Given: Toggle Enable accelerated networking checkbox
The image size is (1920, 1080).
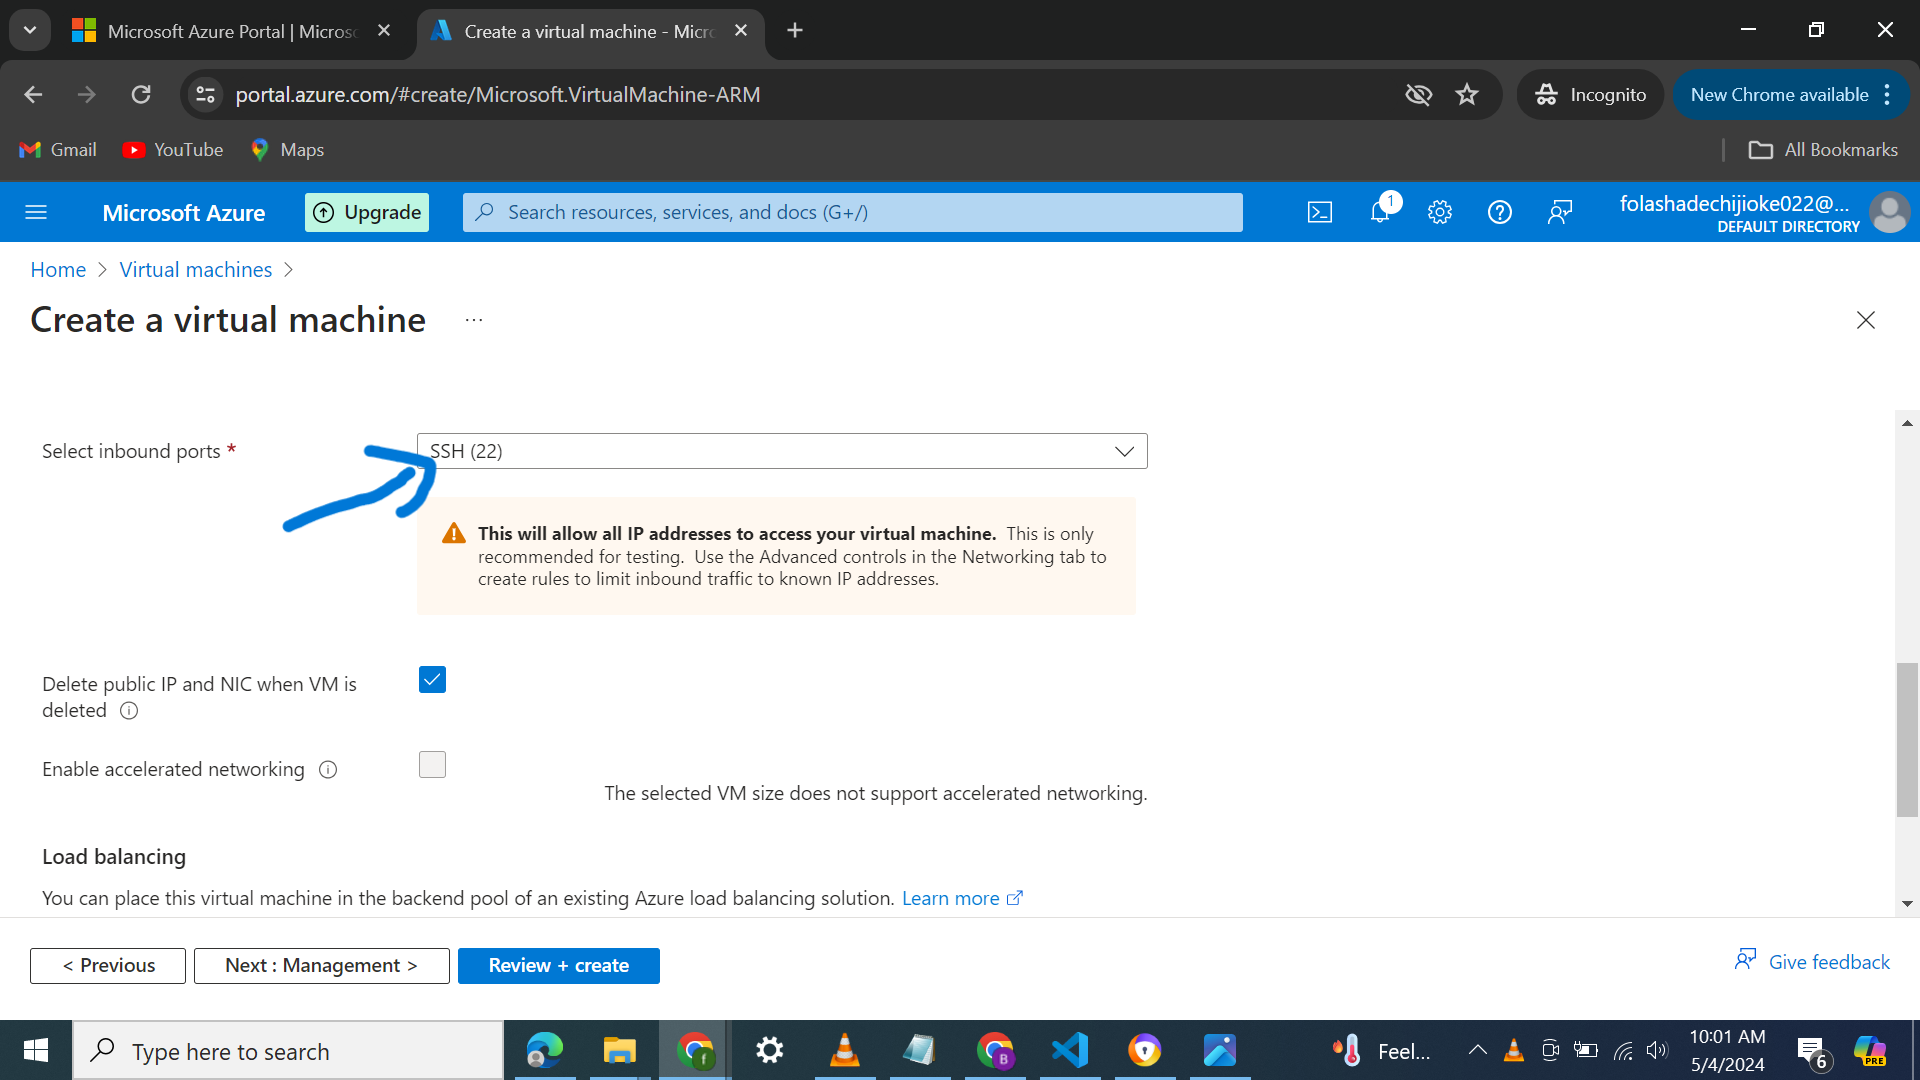Looking at the screenshot, I should [x=432, y=765].
